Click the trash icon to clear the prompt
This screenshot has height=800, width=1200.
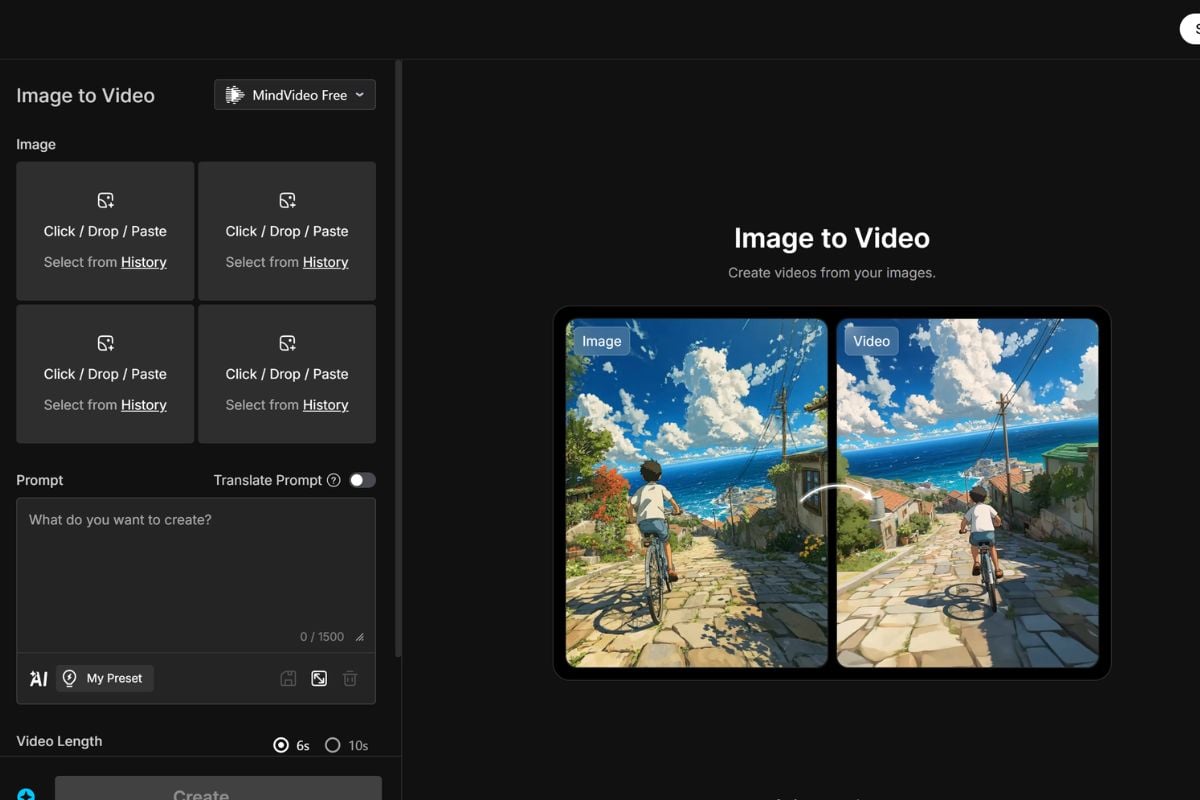click(350, 678)
